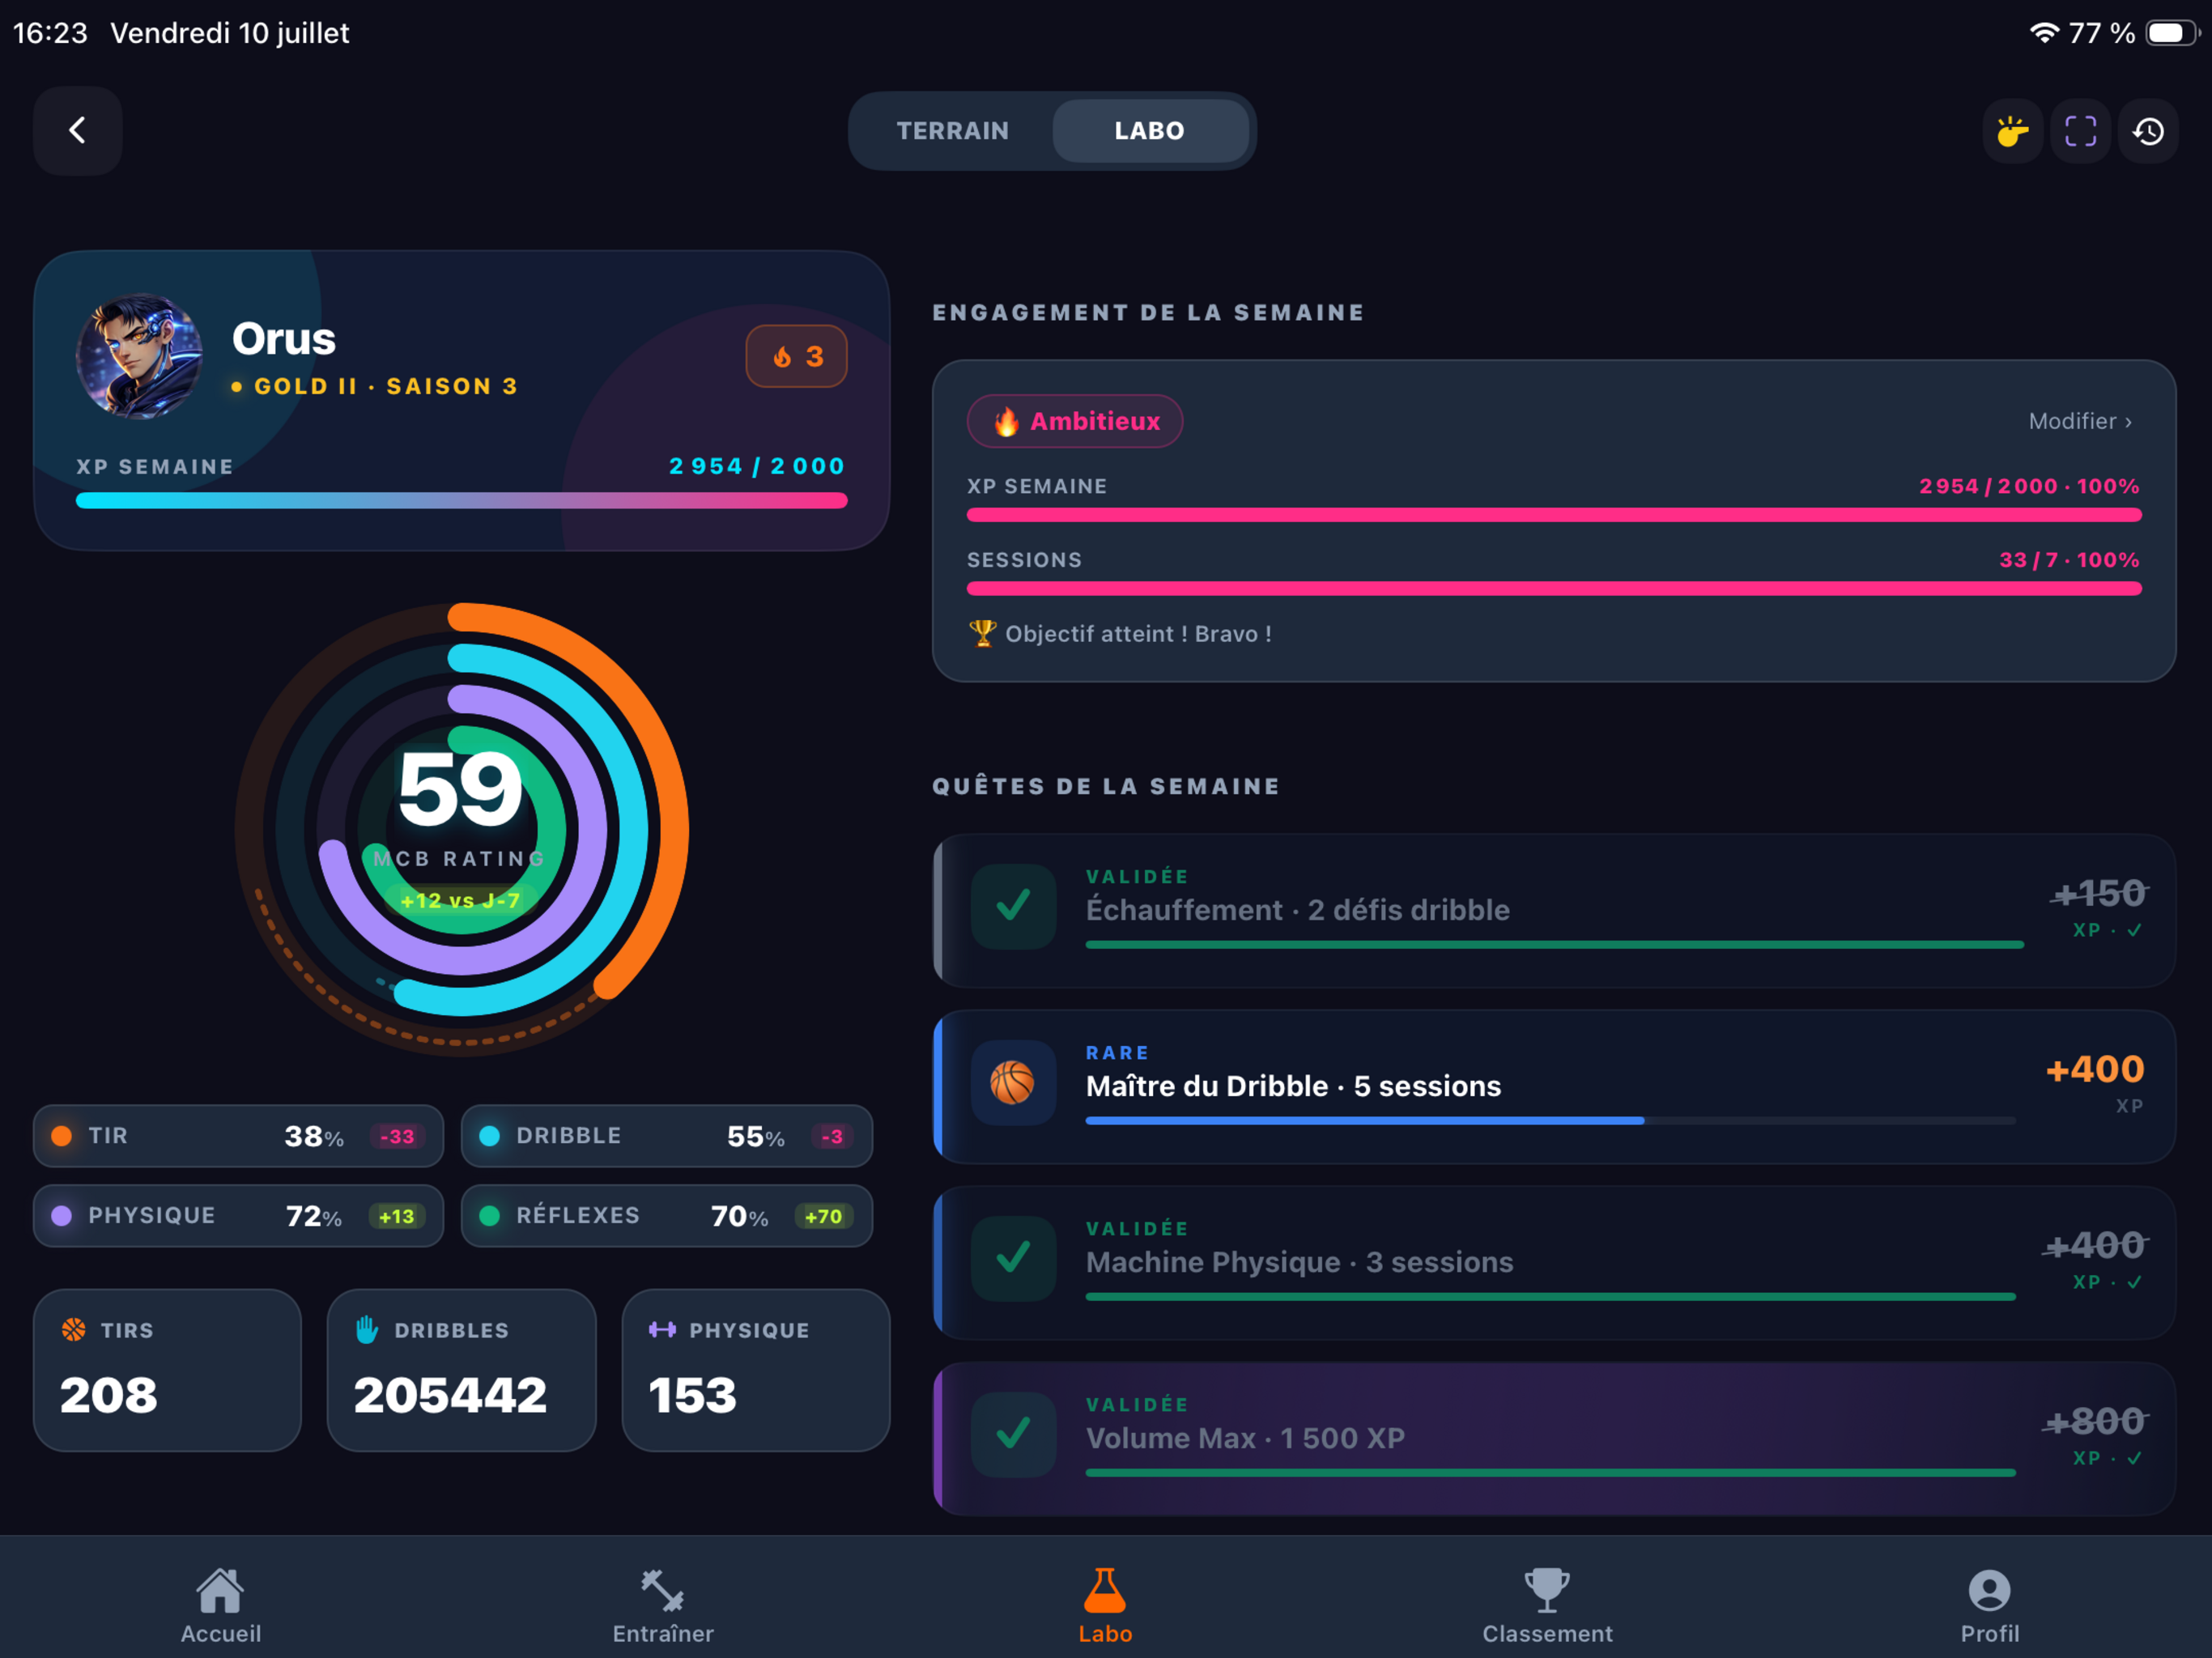Switch to the TERRAIN view
2212x1658 pixels.
pos(953,131)
